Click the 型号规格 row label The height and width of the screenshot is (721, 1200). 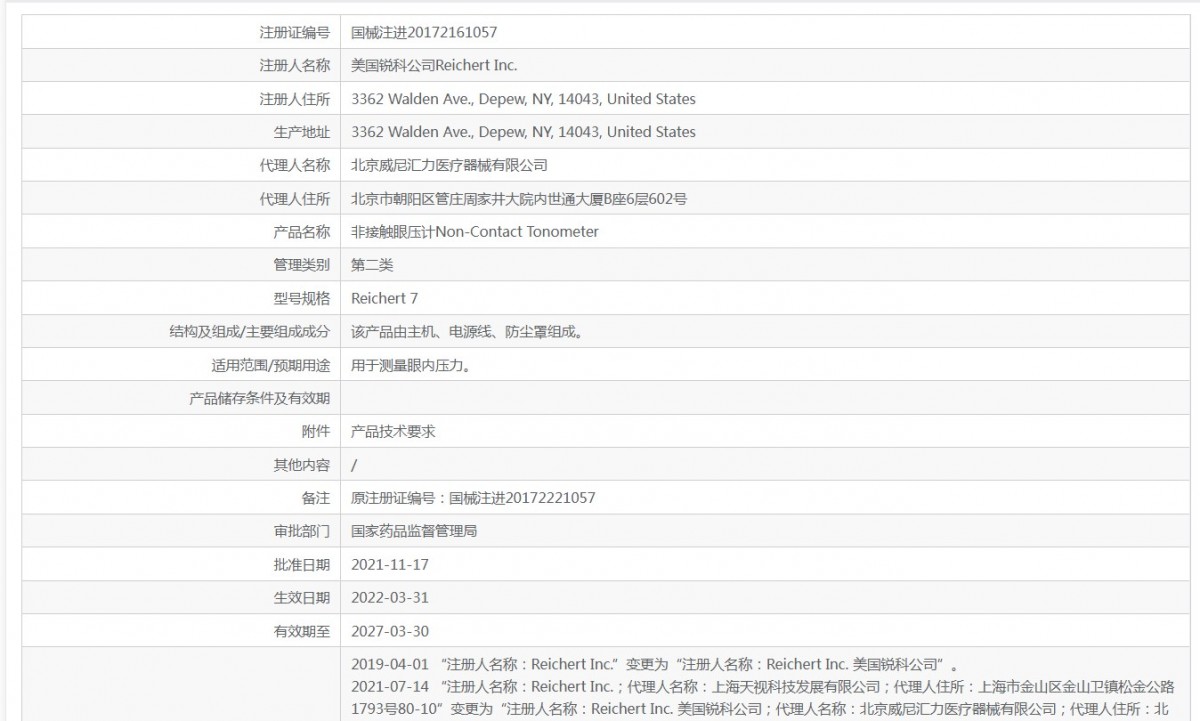click(x=301, y=298)
